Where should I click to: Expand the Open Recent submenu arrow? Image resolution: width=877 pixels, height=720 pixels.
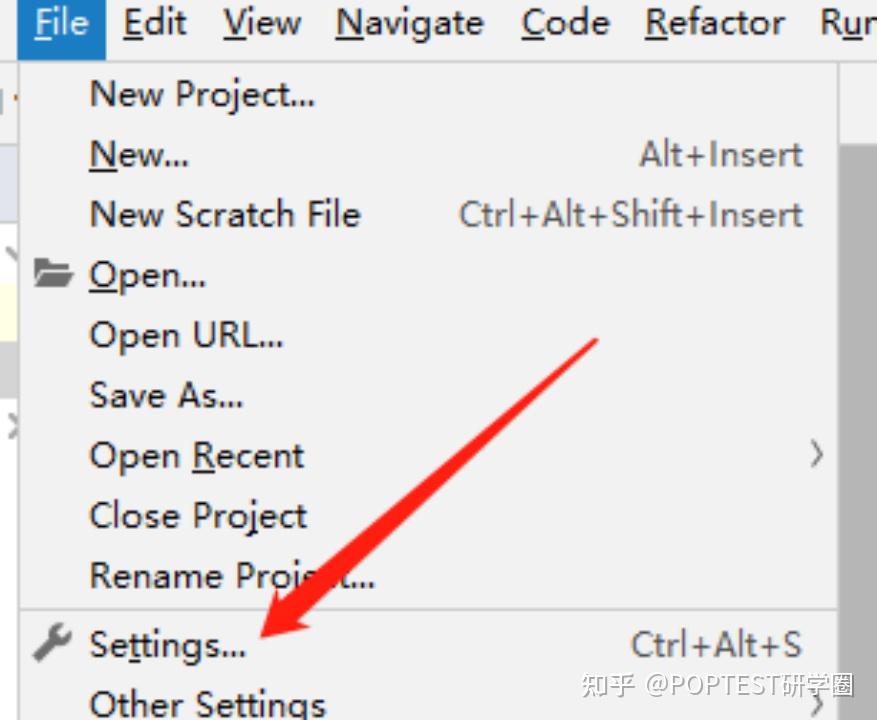coord(816,456)
